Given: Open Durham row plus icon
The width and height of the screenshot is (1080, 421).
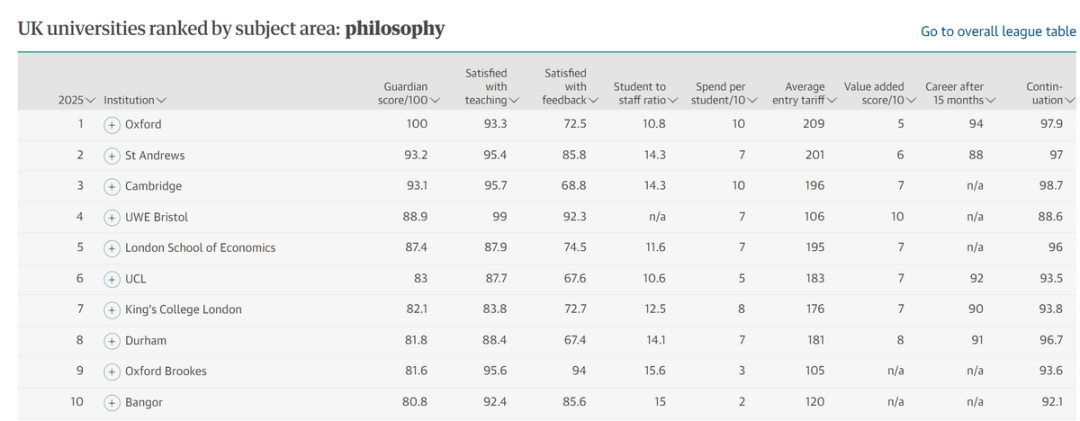Looking at the screenshot, I should tap(112, 341).
